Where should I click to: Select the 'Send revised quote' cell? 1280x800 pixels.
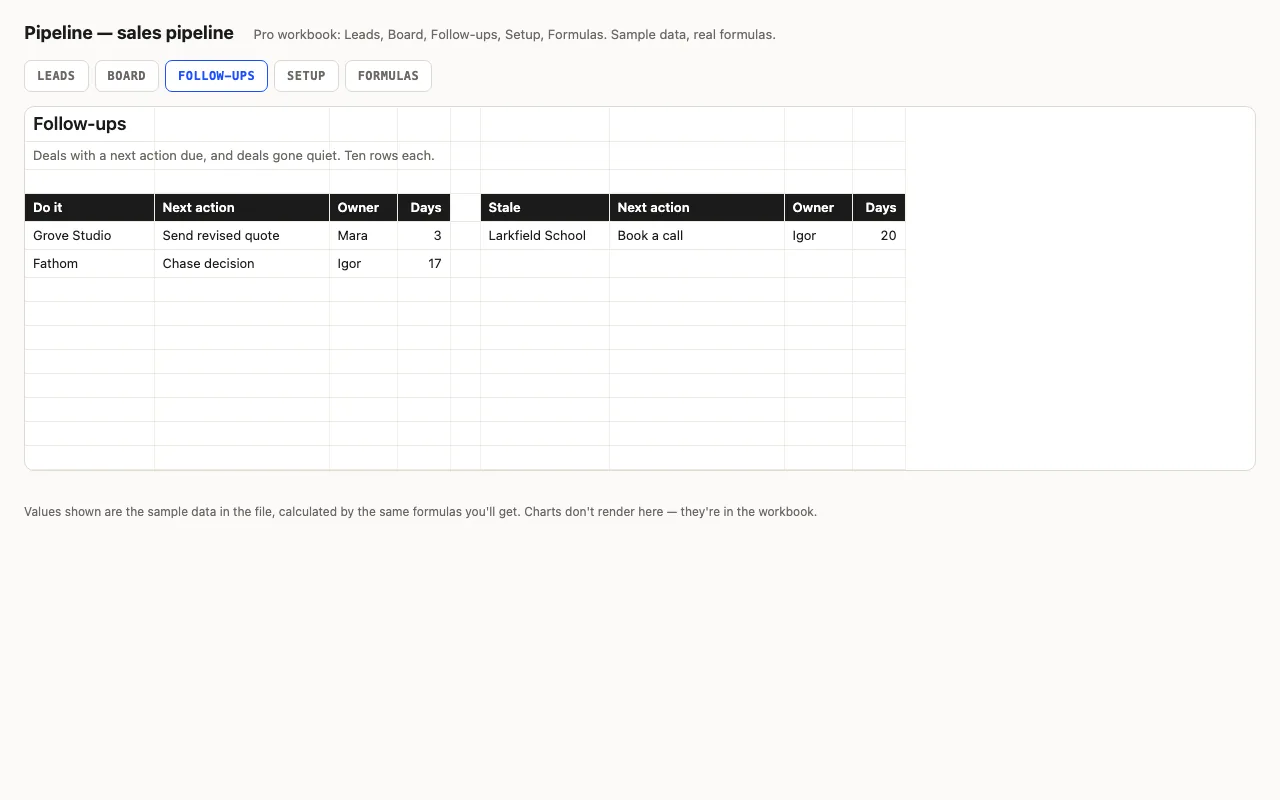(x=242, y=236)
